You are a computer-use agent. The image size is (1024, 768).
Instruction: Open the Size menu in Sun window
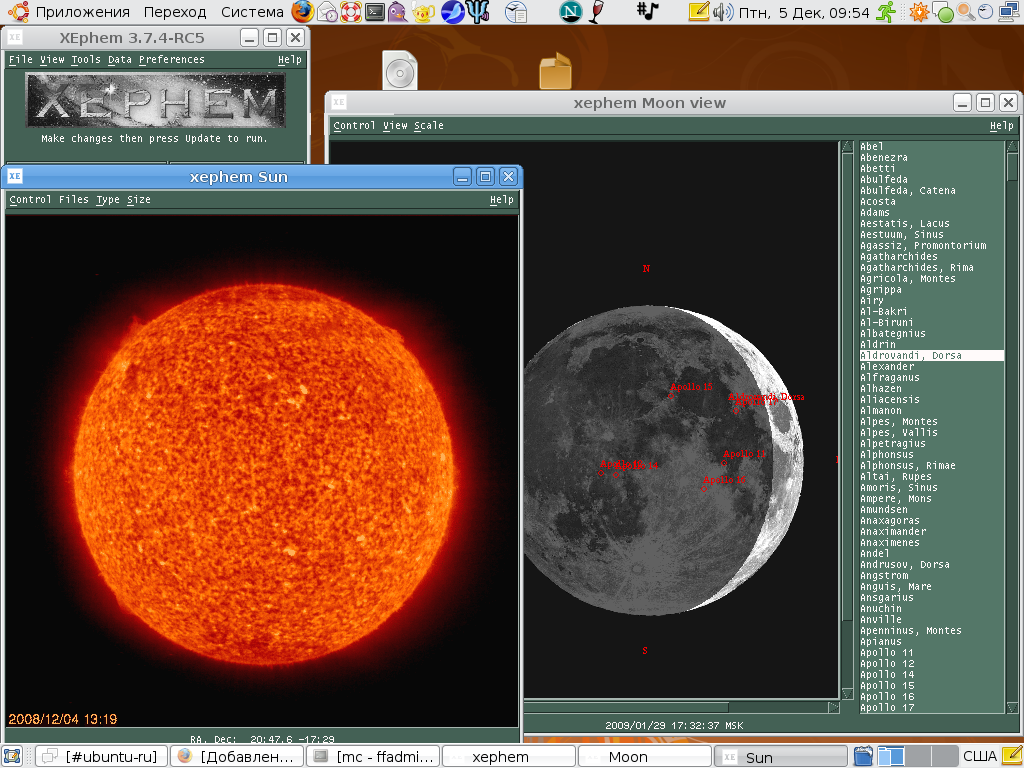pyautogui.click(x=139, y=200)
